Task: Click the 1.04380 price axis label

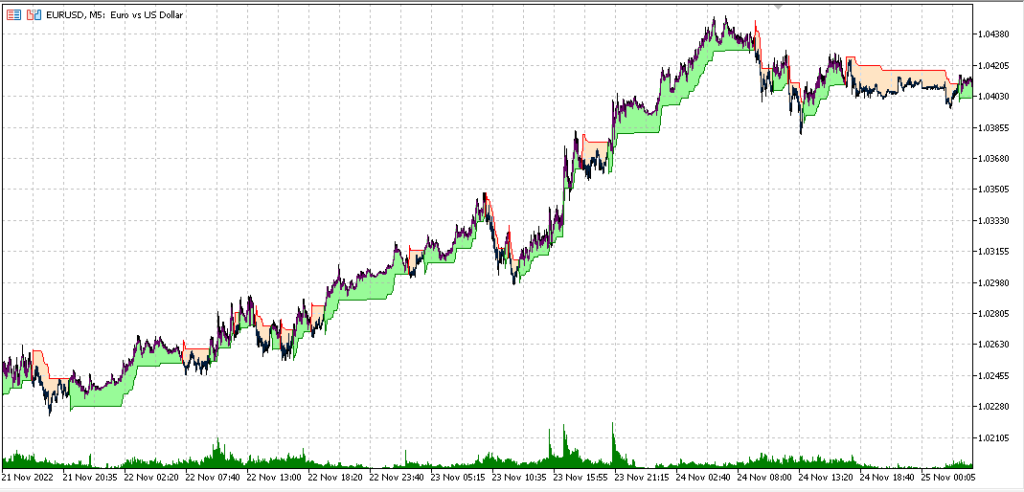Action: [x=998, y=34]
